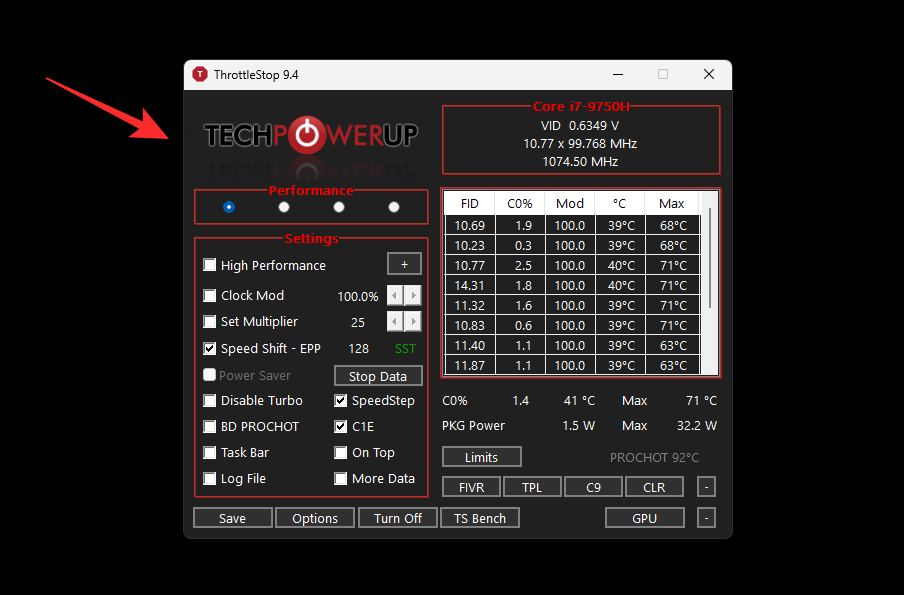Open the C9 package C-state window

click(x=593, y=486)
